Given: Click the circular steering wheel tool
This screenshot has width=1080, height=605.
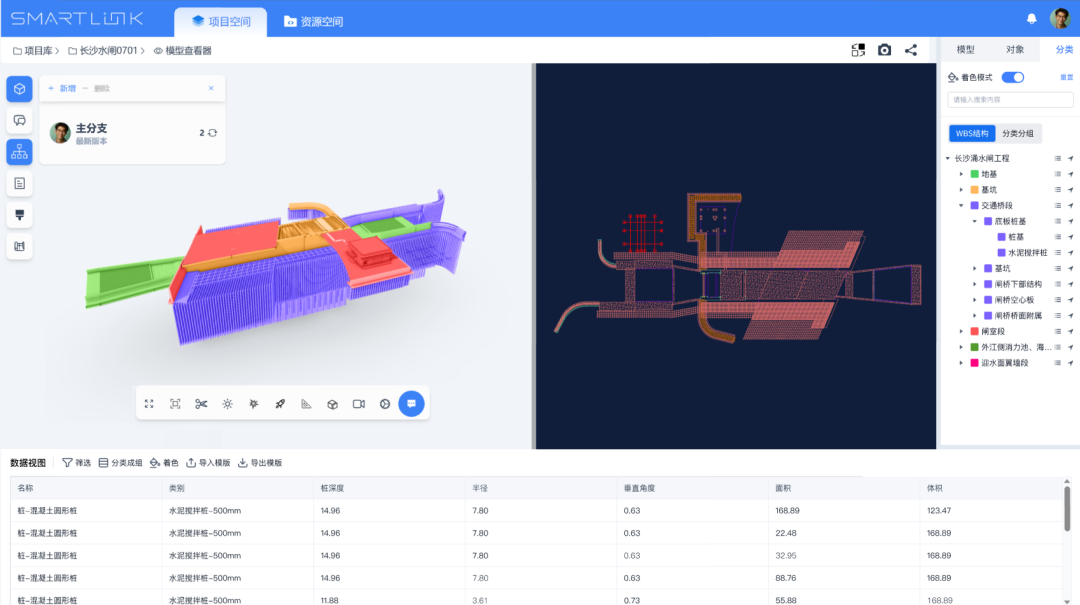Looking at the screenshot, I should (385, 404).
